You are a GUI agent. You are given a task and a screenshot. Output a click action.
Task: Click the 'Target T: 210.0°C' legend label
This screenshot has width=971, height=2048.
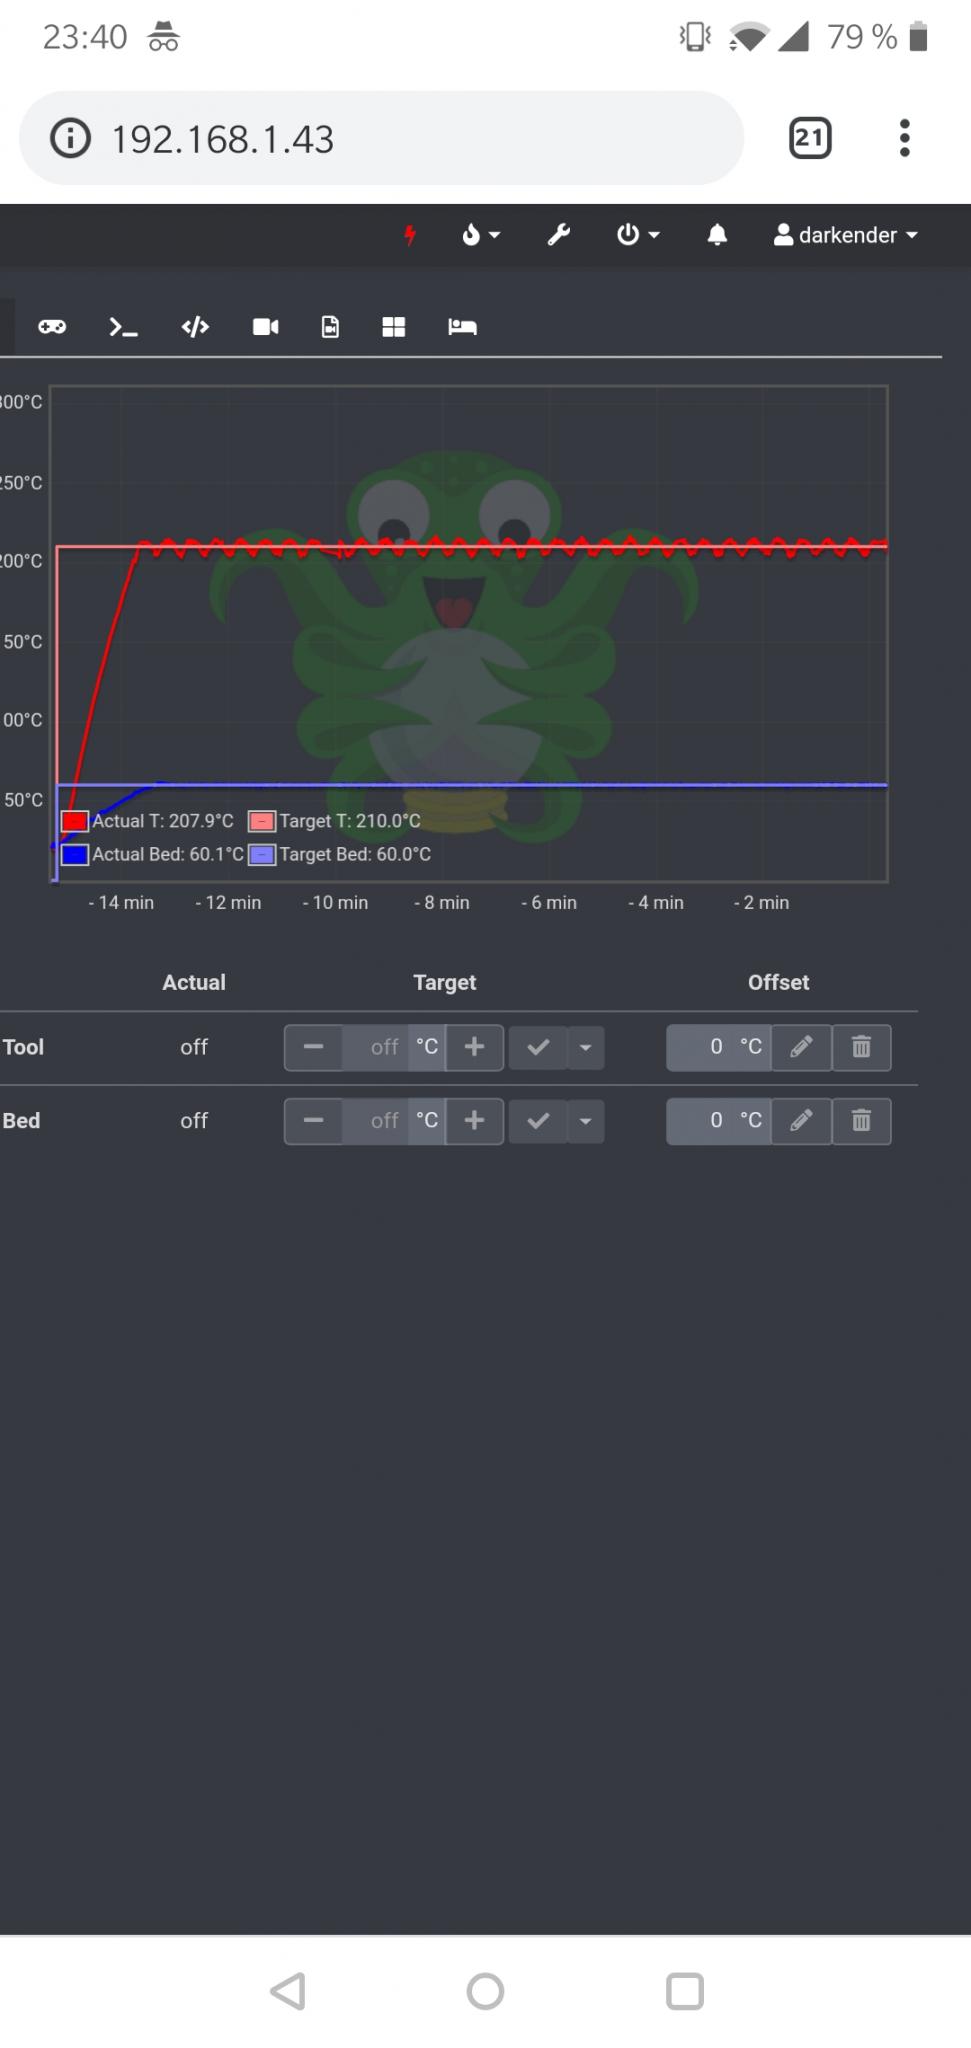pos(350,821)
